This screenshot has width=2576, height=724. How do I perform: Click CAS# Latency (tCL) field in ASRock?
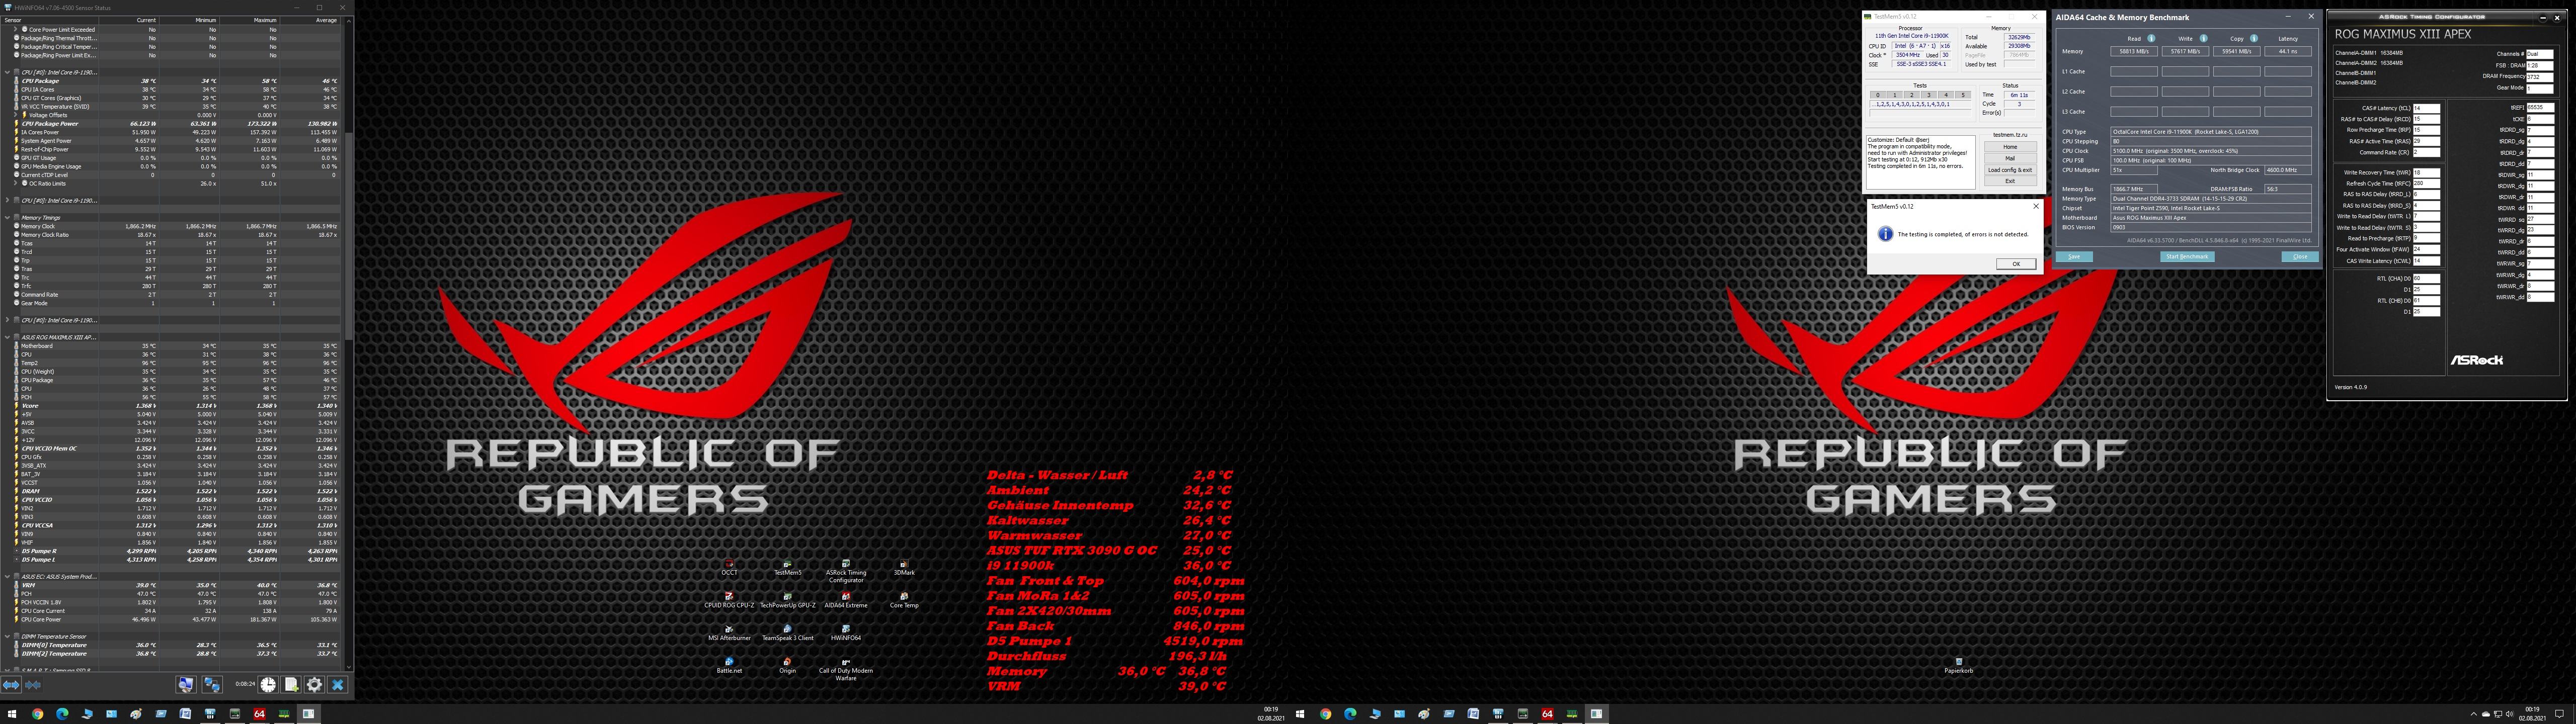click(2426, 108)
